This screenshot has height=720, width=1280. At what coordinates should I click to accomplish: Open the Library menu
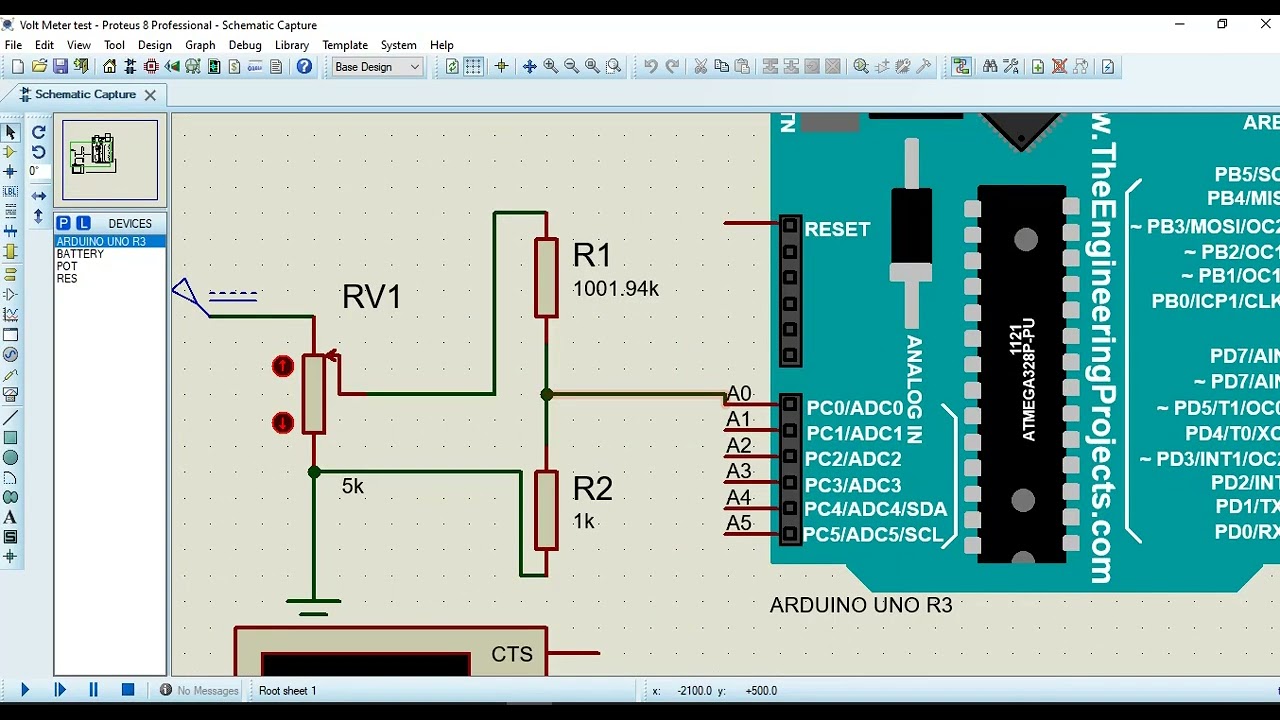click(292, 45)
